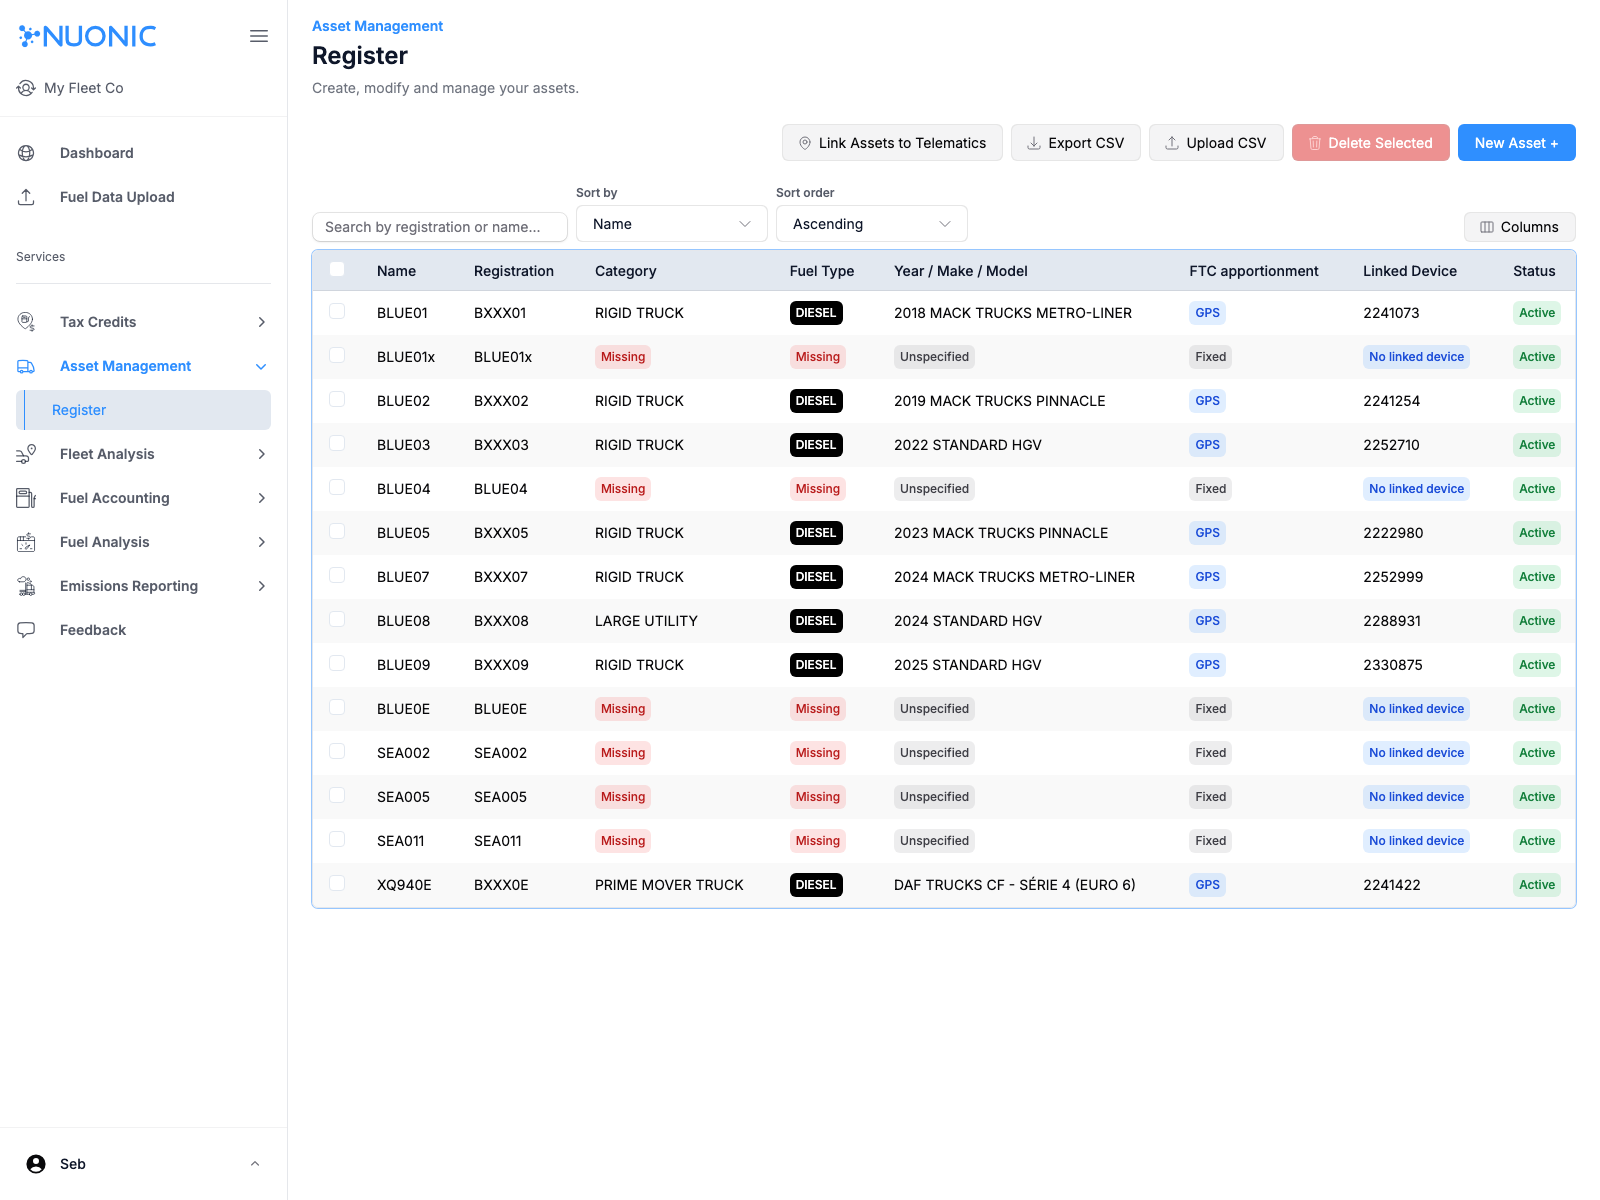This screenshot has height=1200, width=1600.
Task: Click the search by registration field
Action: pos(439,226)
